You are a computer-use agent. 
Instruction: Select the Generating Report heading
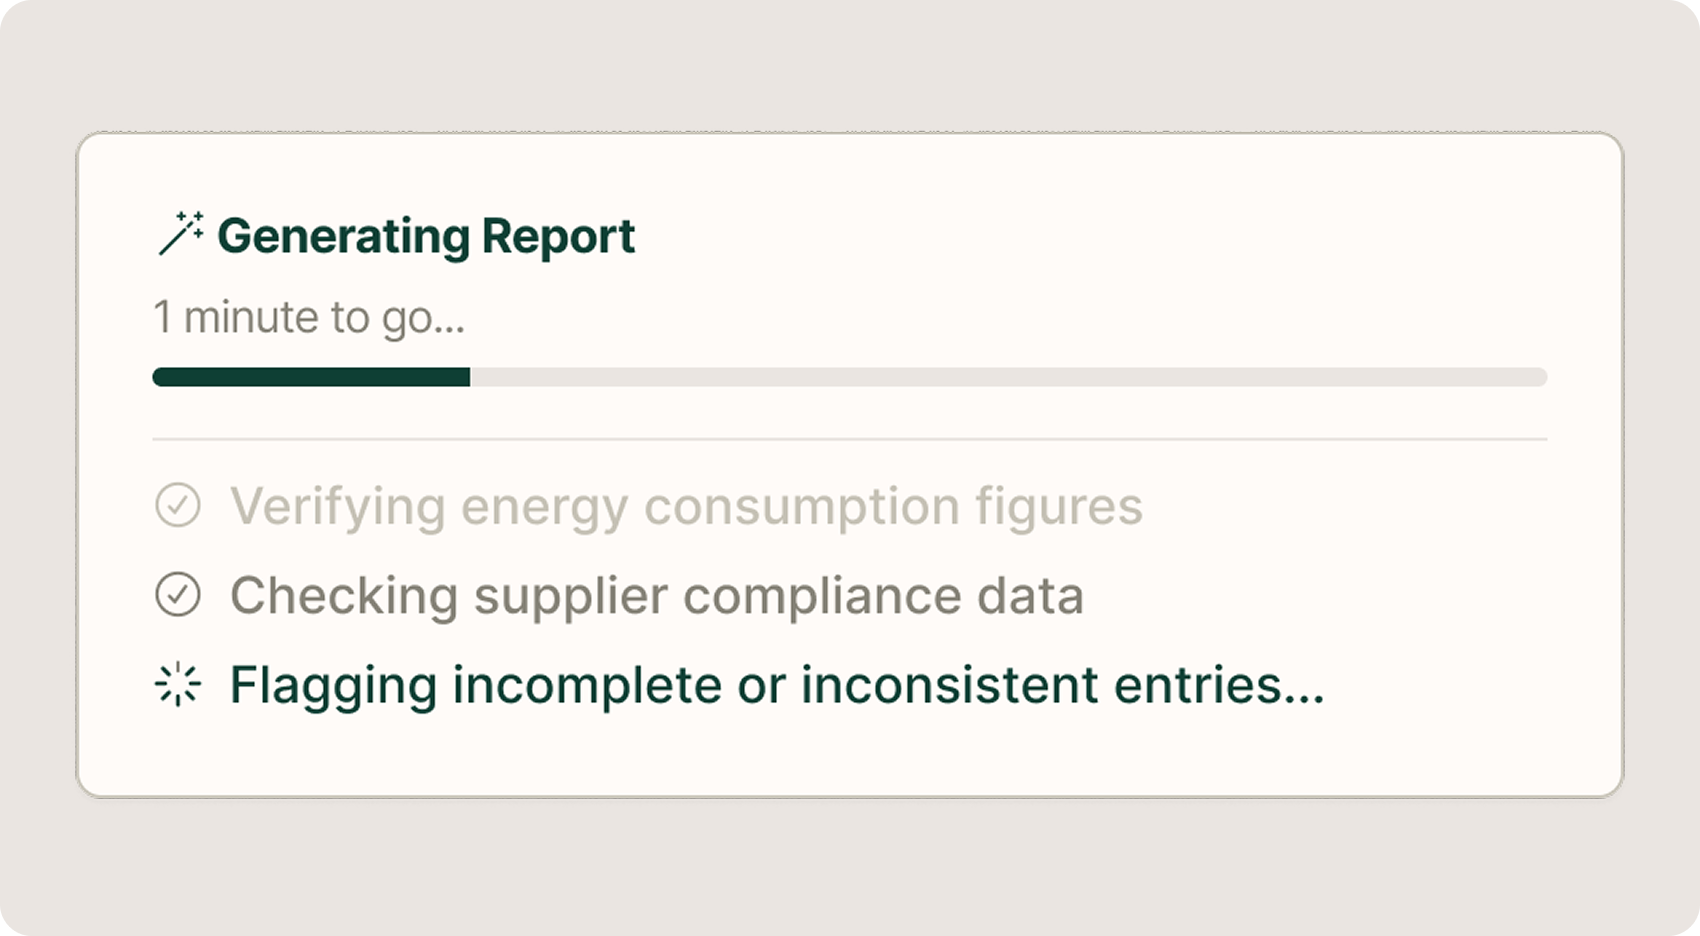425,236
